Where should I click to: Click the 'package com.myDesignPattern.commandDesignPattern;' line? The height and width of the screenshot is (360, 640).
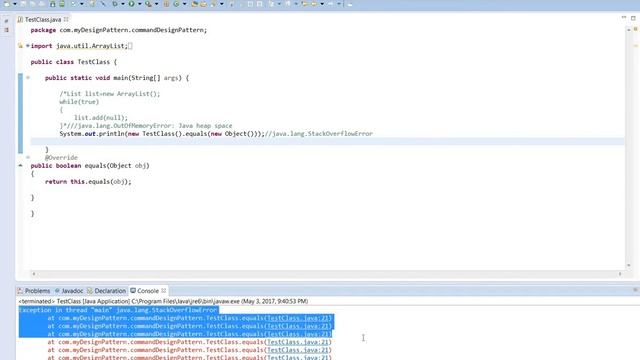[119, 30]
